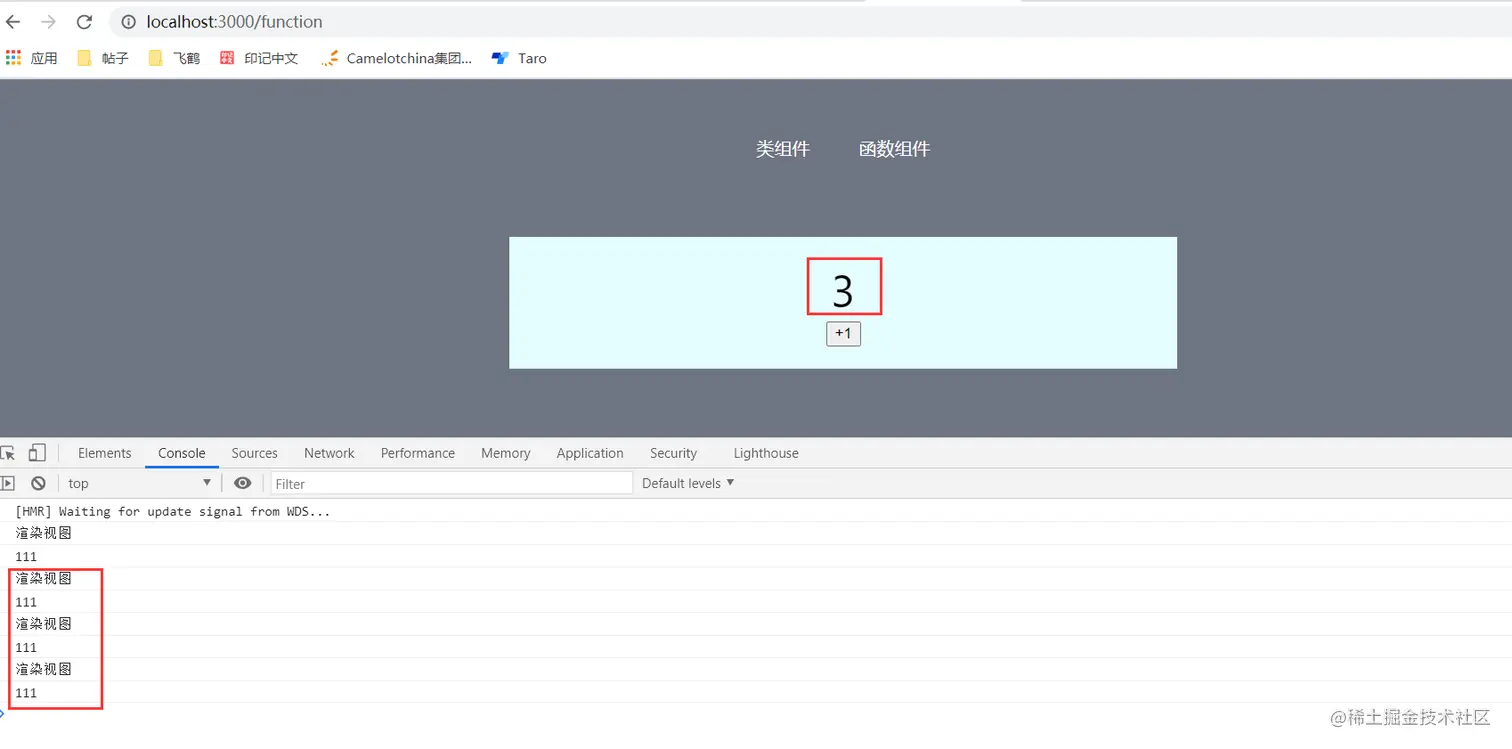Click the browser forward arrow
This screenshot has height=749, width=1512.
point(48,21)
